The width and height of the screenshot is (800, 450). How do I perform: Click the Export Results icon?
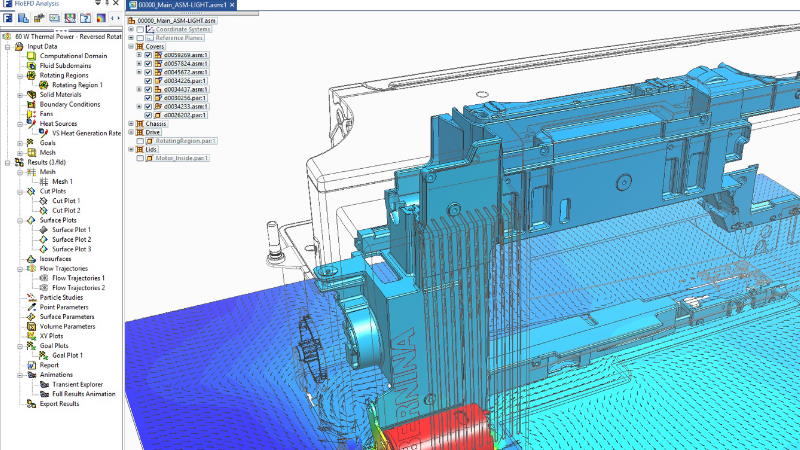[31, 403]
